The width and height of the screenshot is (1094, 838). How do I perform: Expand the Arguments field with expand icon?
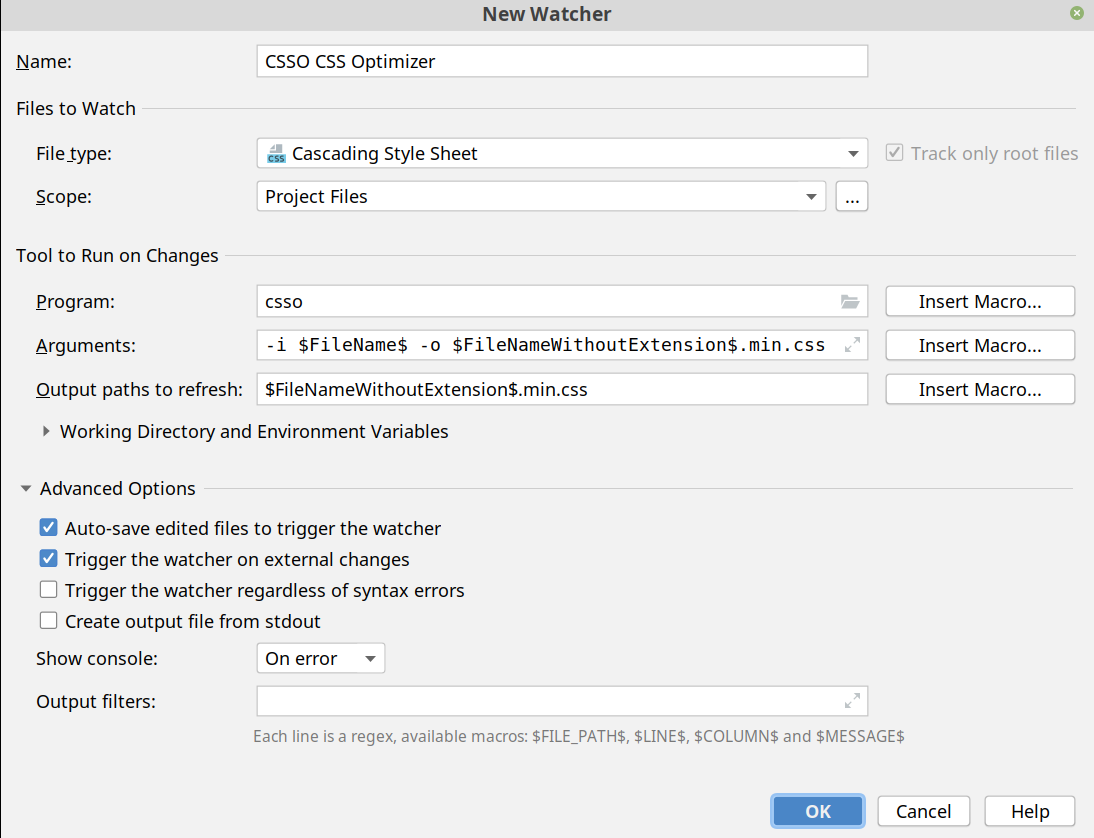(x=852, y=345)
